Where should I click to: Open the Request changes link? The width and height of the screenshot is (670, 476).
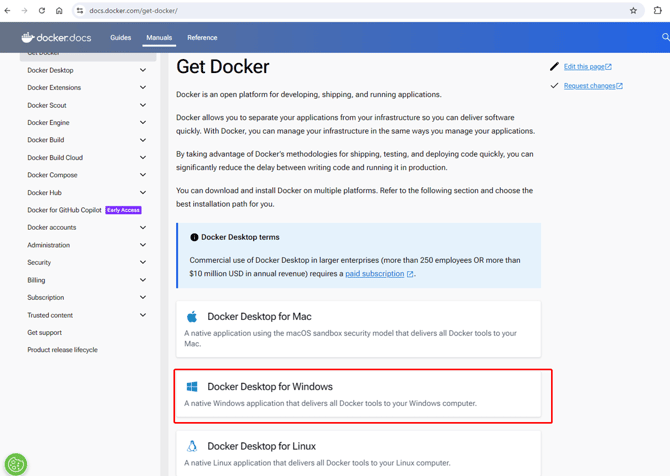coord(590,86)
